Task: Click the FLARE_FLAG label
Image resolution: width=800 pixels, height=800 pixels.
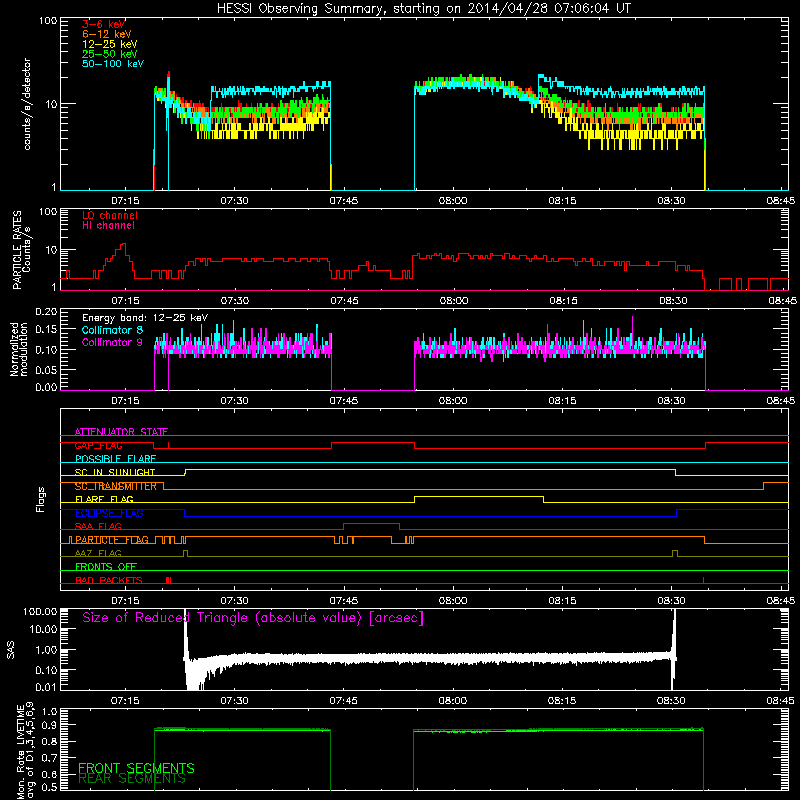Action: pos(104,499)
